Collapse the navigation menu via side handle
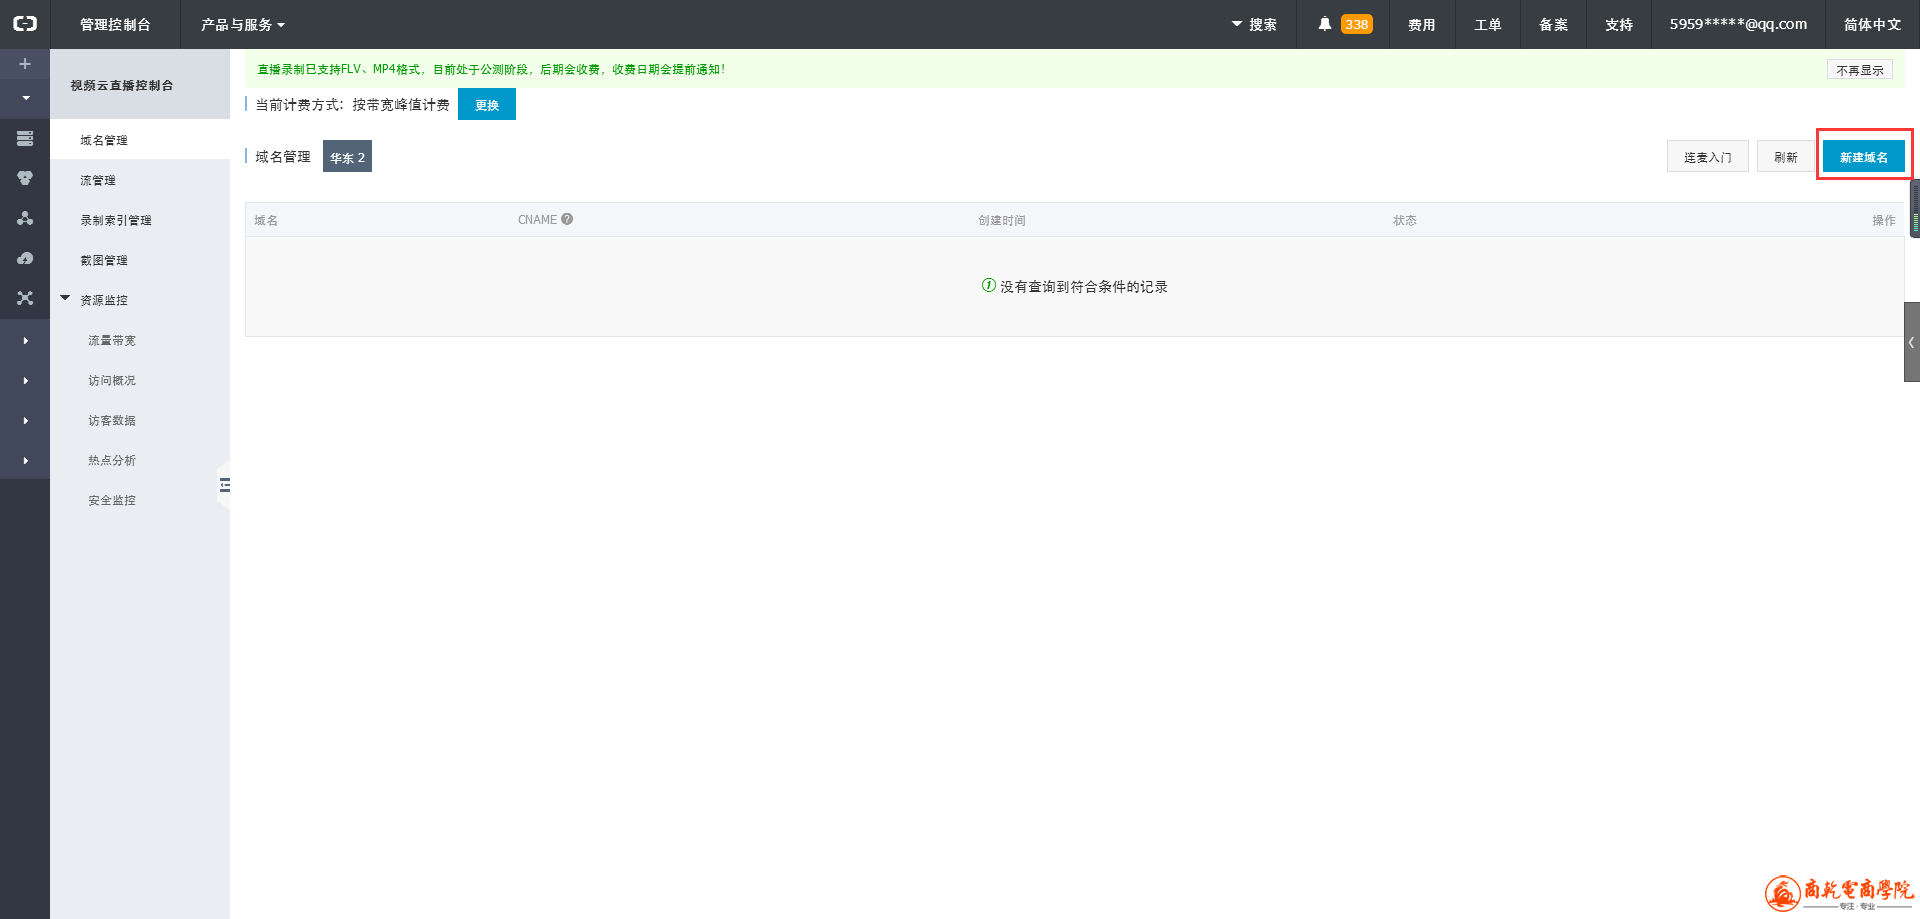 pyautogui.click(x=224, y=485)
